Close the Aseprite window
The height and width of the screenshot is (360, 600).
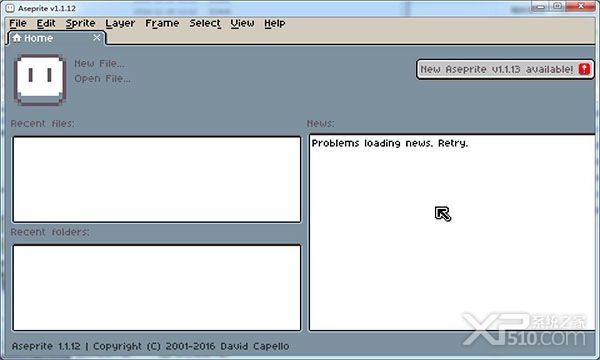(x=580, y=6)
